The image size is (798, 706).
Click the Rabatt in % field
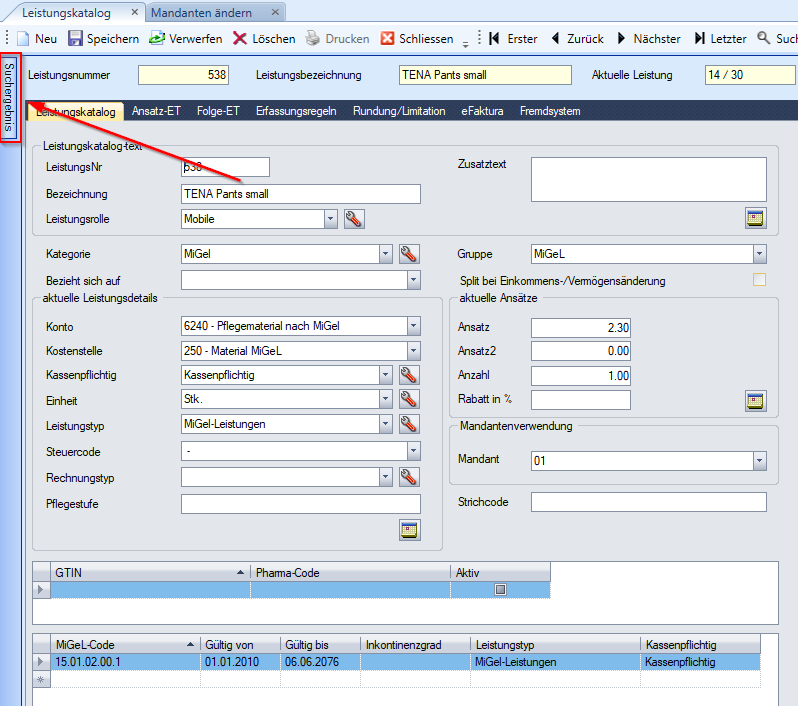[x=581, y=400]
